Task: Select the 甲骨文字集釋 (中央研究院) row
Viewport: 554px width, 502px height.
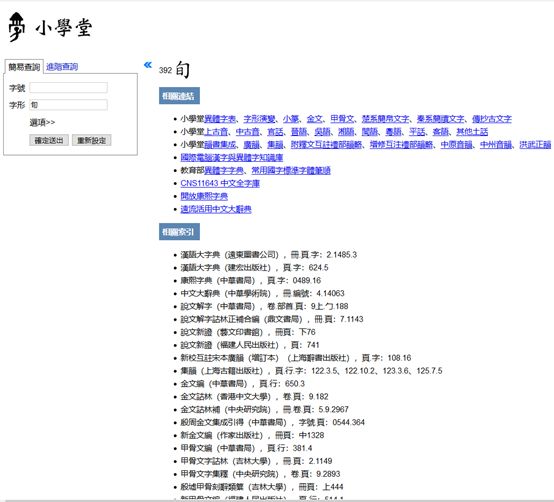Action: (260, 474)
